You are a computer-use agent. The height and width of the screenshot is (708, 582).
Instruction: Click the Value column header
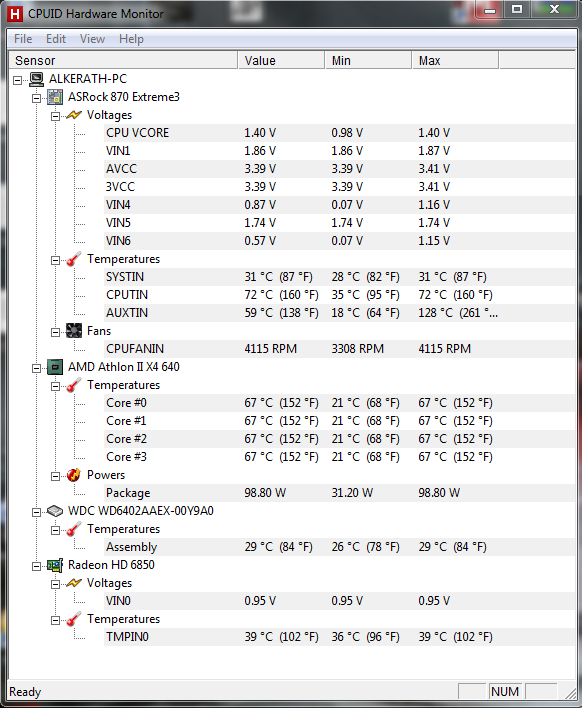click(281, 61)
